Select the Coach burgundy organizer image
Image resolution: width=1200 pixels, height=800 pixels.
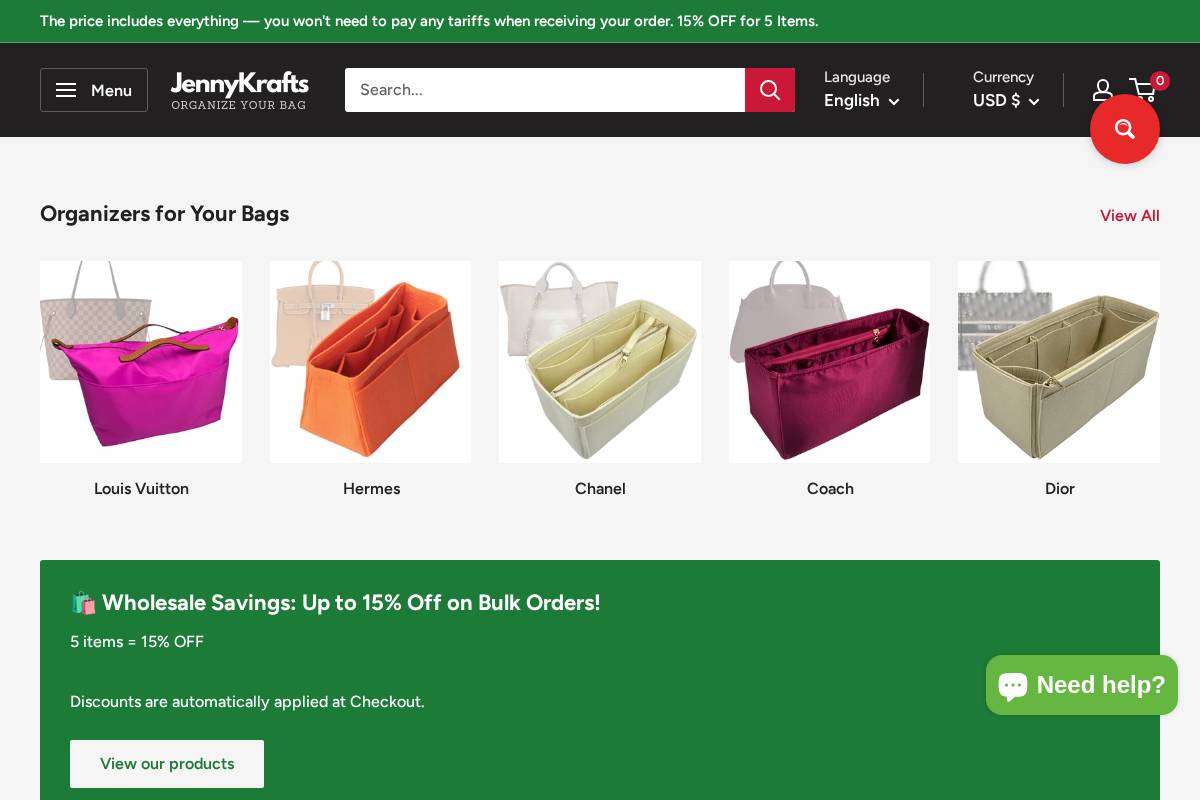[829, 362]
